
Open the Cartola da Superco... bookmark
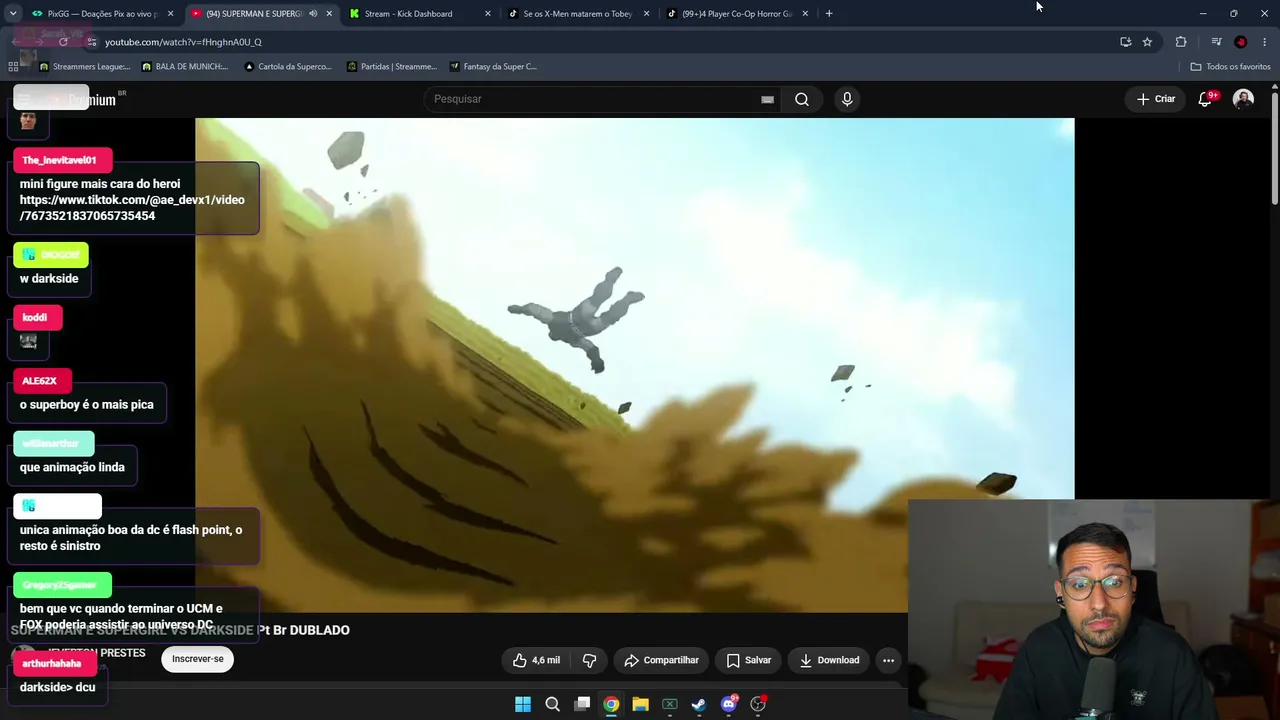(288, 67)
